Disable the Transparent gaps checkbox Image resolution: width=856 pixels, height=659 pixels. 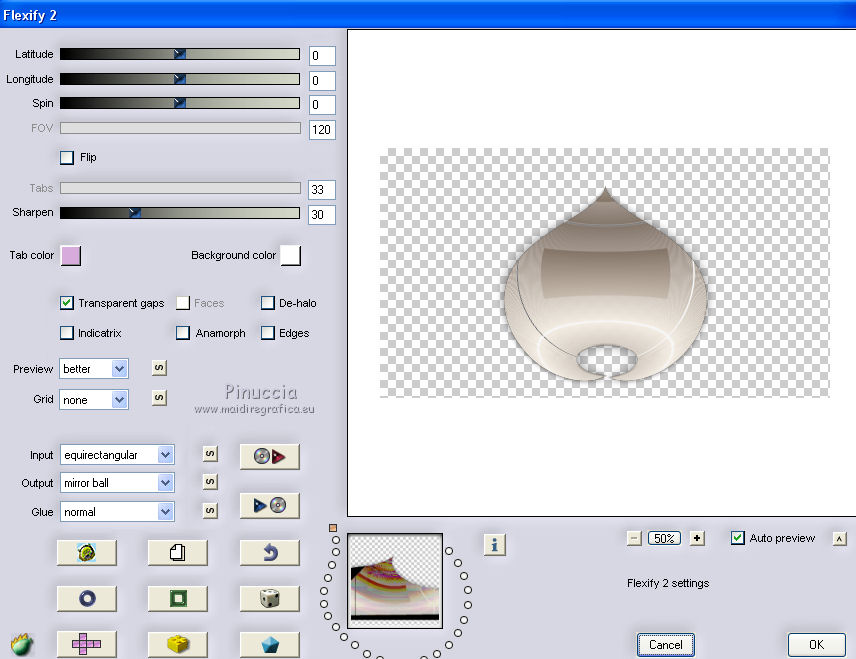67,303
